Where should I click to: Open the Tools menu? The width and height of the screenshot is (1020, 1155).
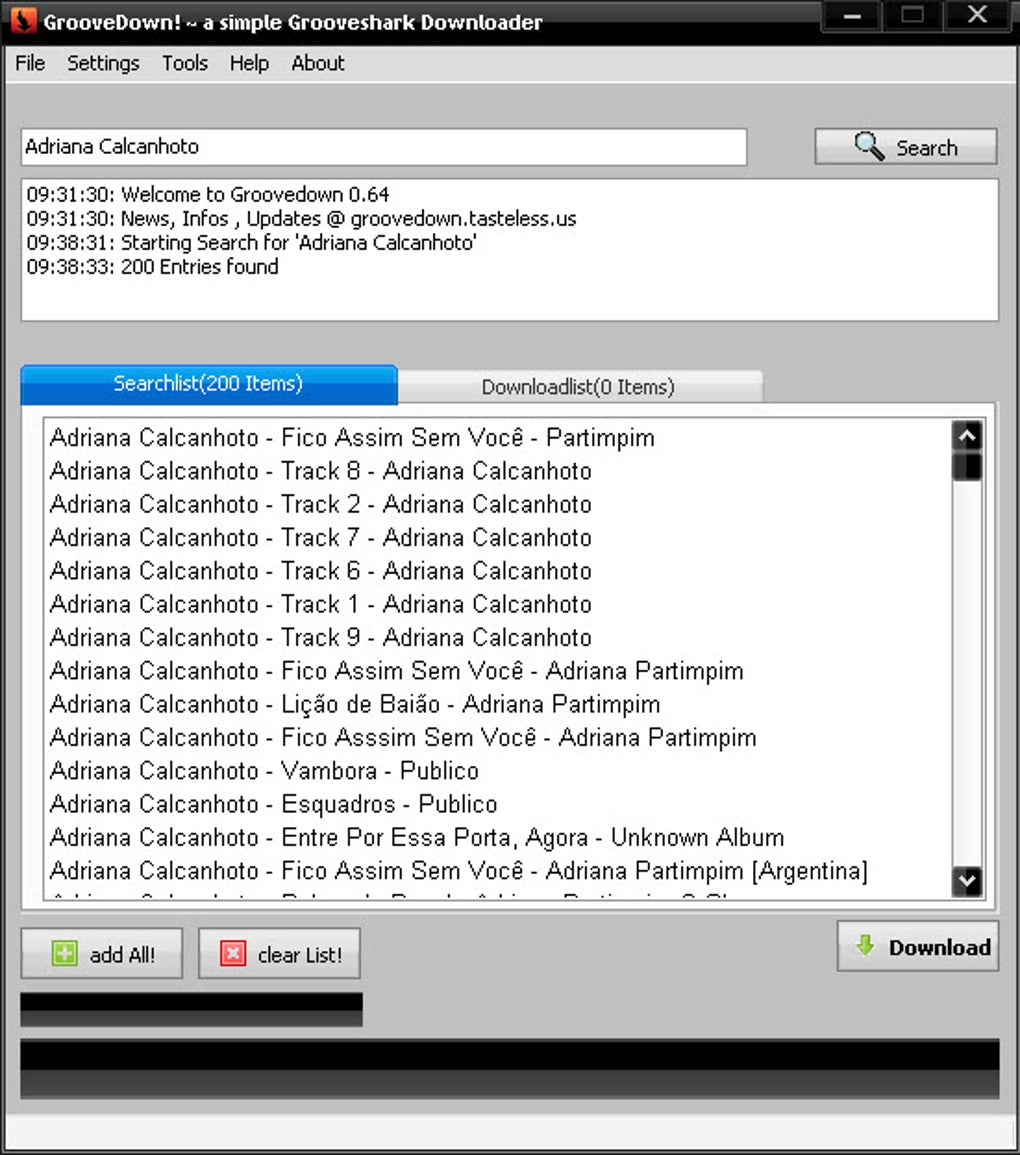pyautogui.click(x=185, y=63)
